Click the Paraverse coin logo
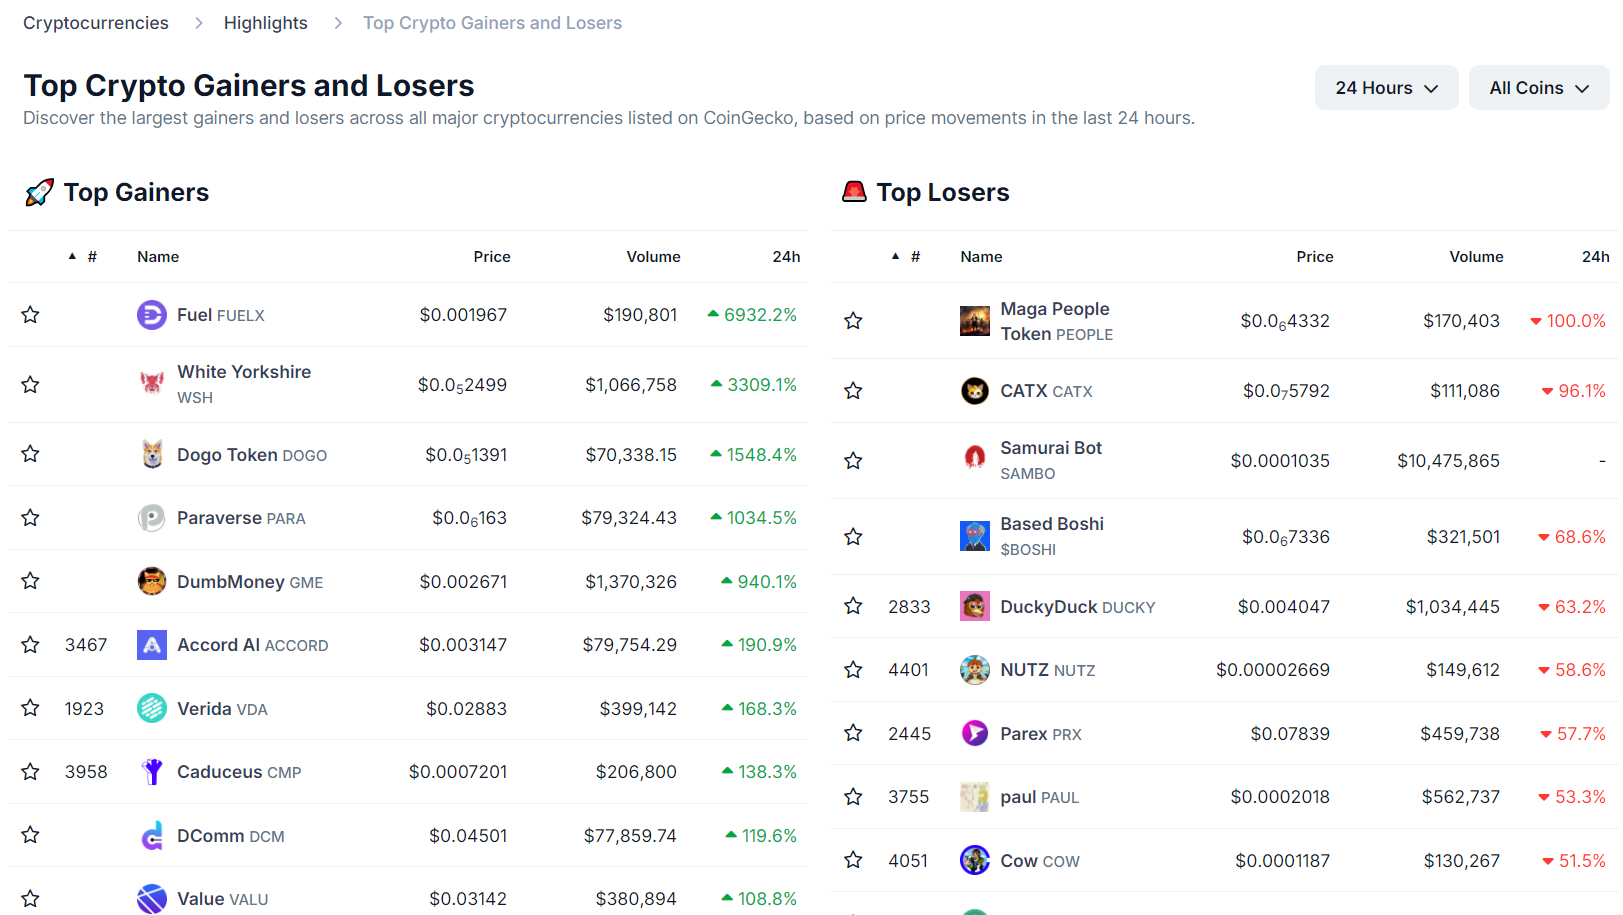 (x=152, y=518)
